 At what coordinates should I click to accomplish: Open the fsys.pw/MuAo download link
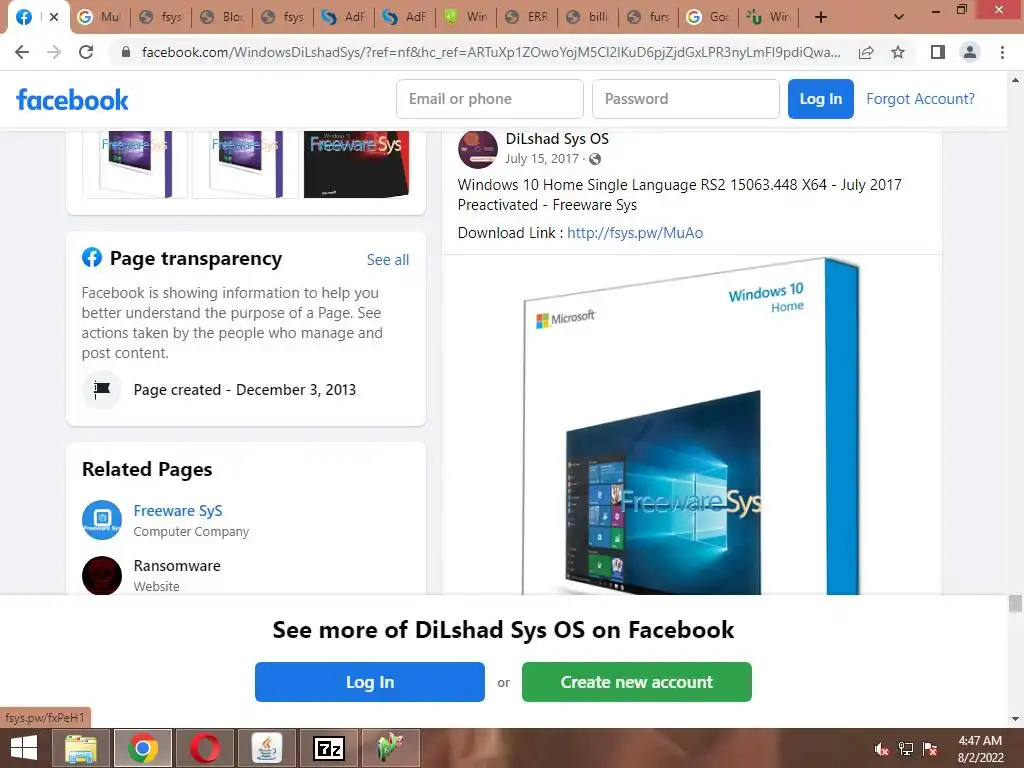point(635,232)
